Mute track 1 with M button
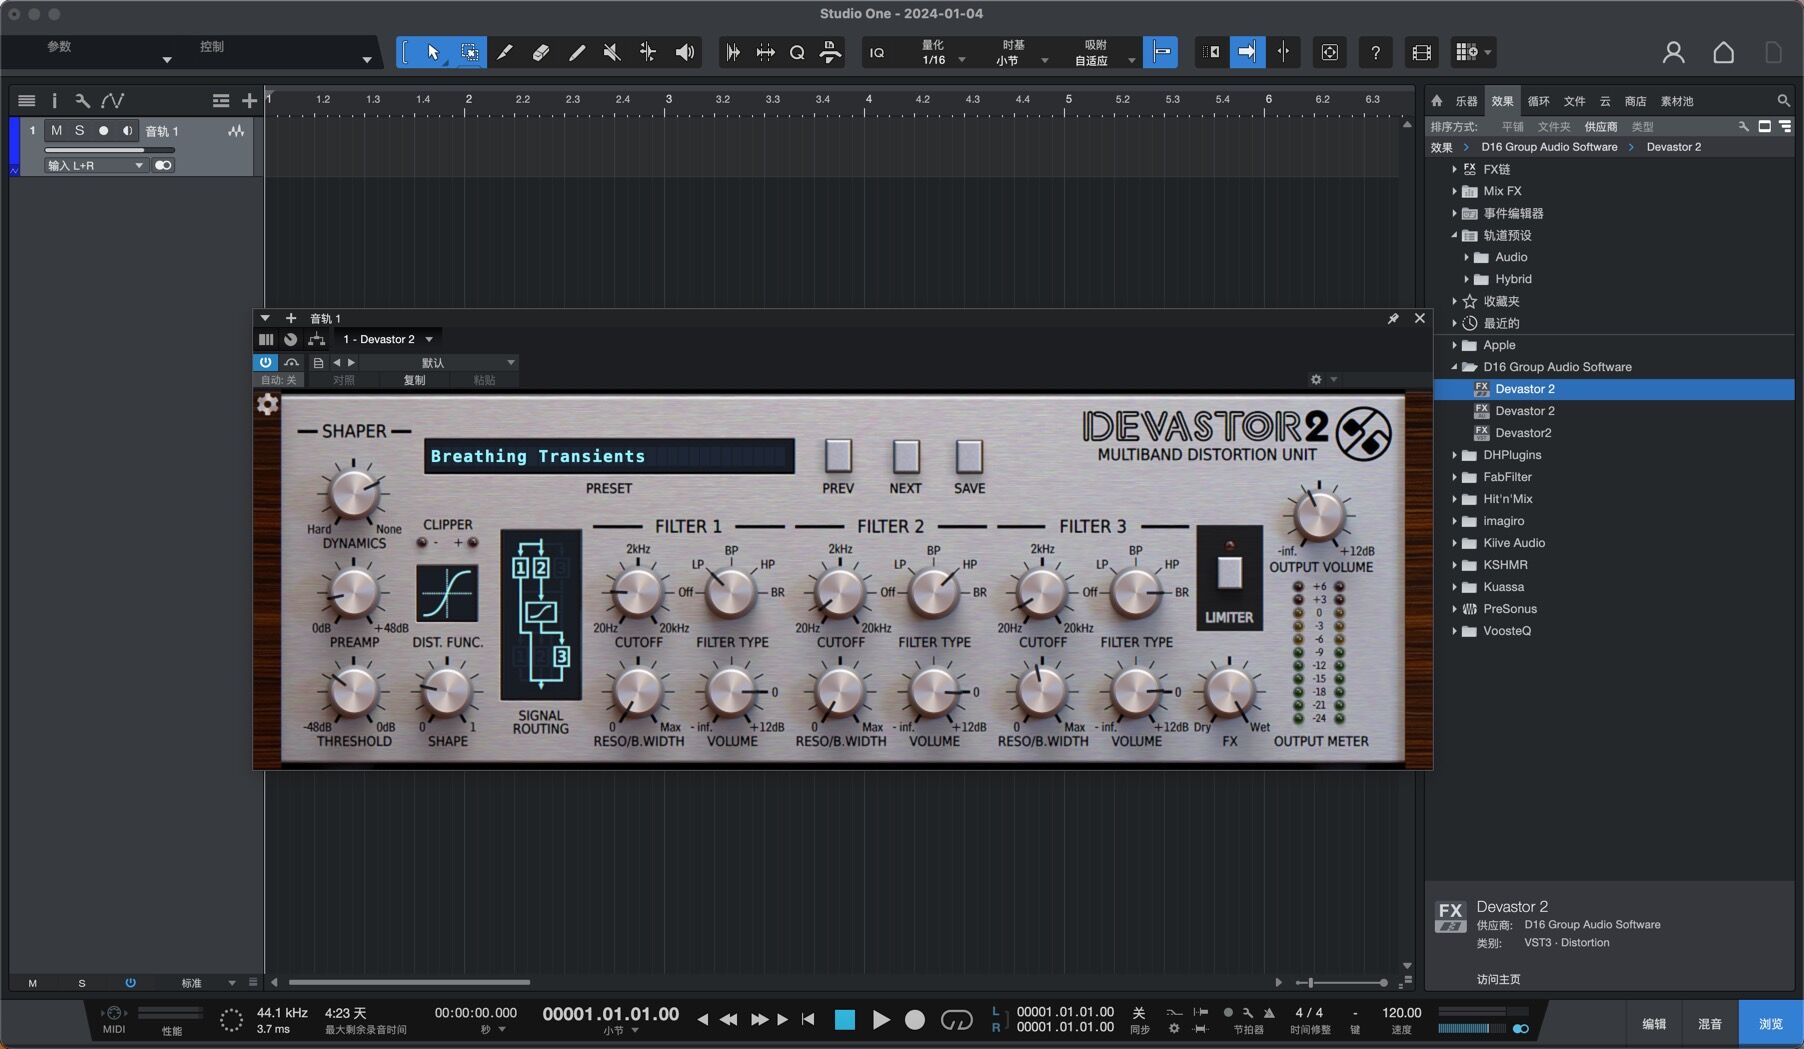 [x=56, y=130]
